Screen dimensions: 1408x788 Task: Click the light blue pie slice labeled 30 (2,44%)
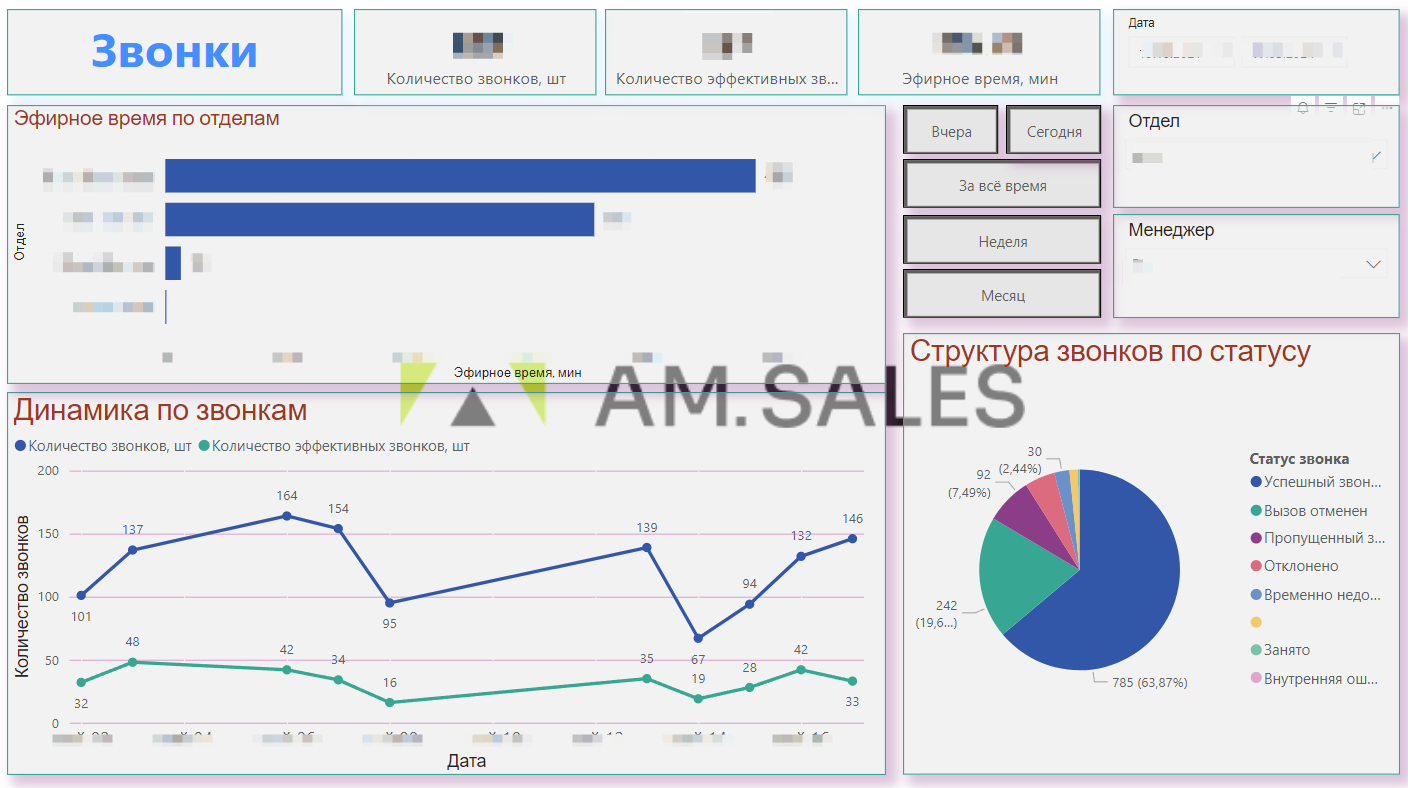point(1066,495)
